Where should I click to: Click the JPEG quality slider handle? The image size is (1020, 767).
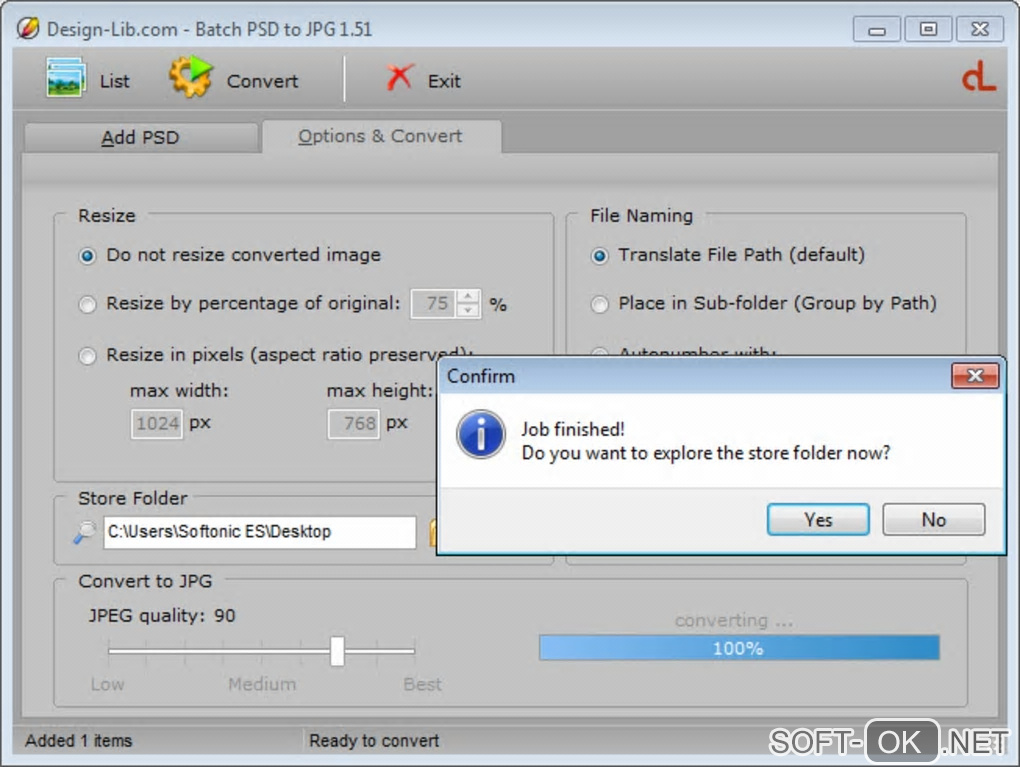pos(337,651)
